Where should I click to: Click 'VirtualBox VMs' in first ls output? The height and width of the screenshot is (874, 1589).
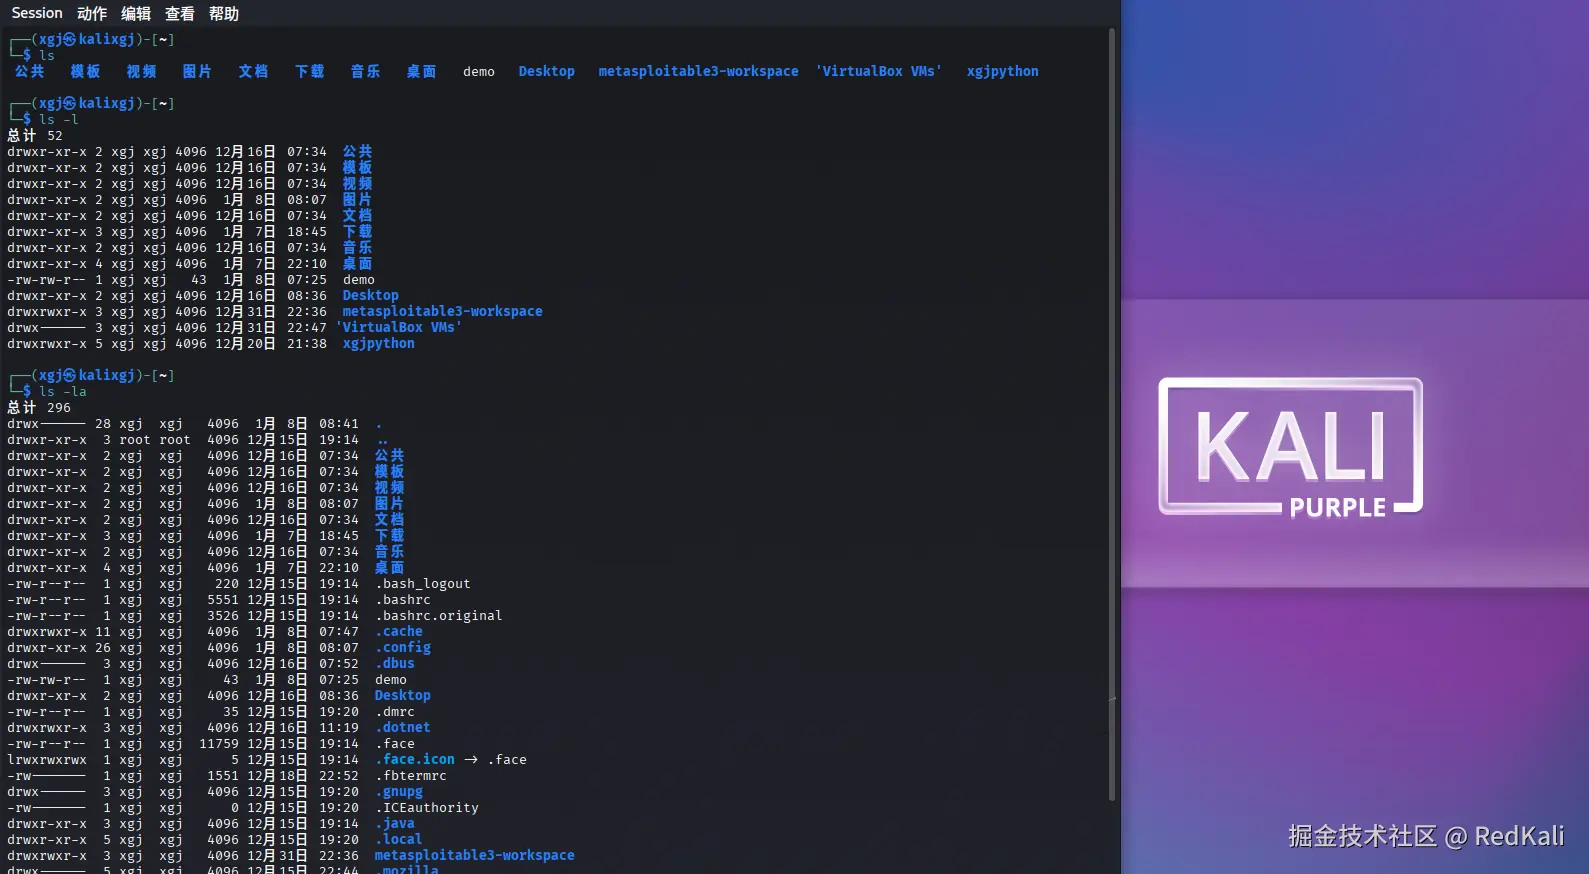(879, 71)
